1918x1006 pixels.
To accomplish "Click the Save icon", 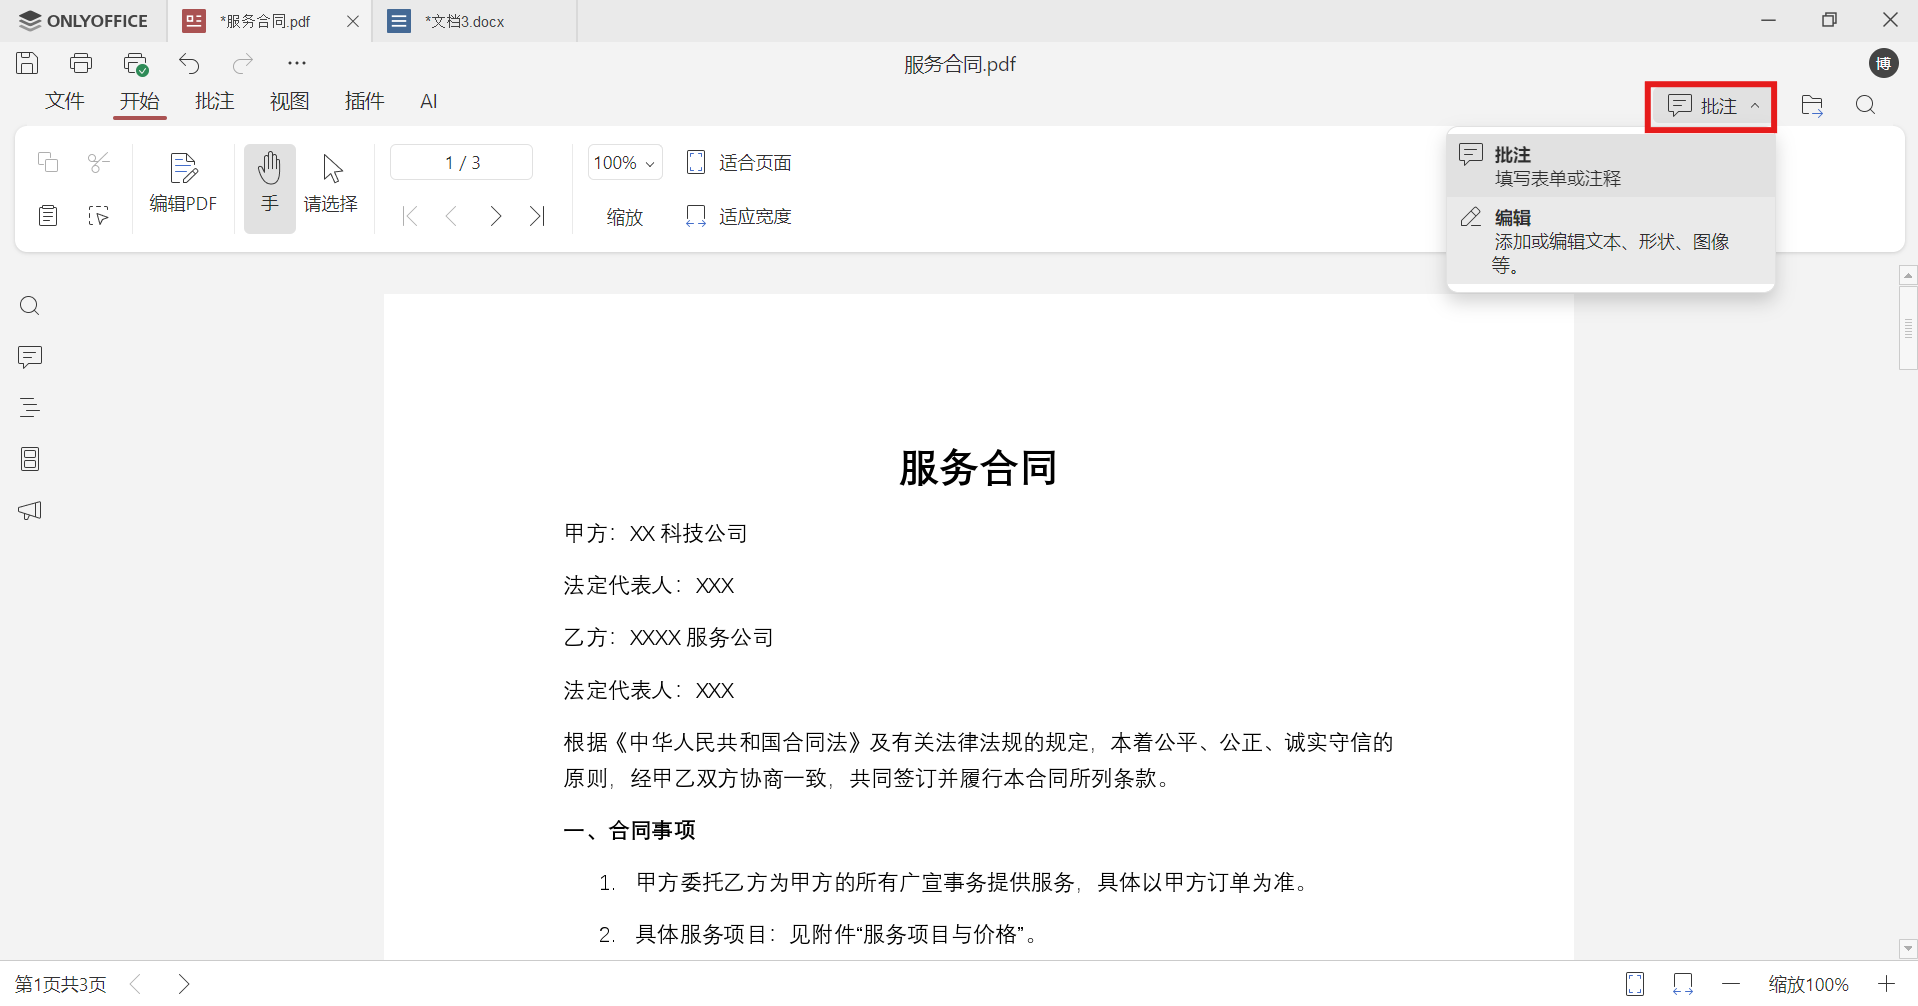I will point(26,62).
